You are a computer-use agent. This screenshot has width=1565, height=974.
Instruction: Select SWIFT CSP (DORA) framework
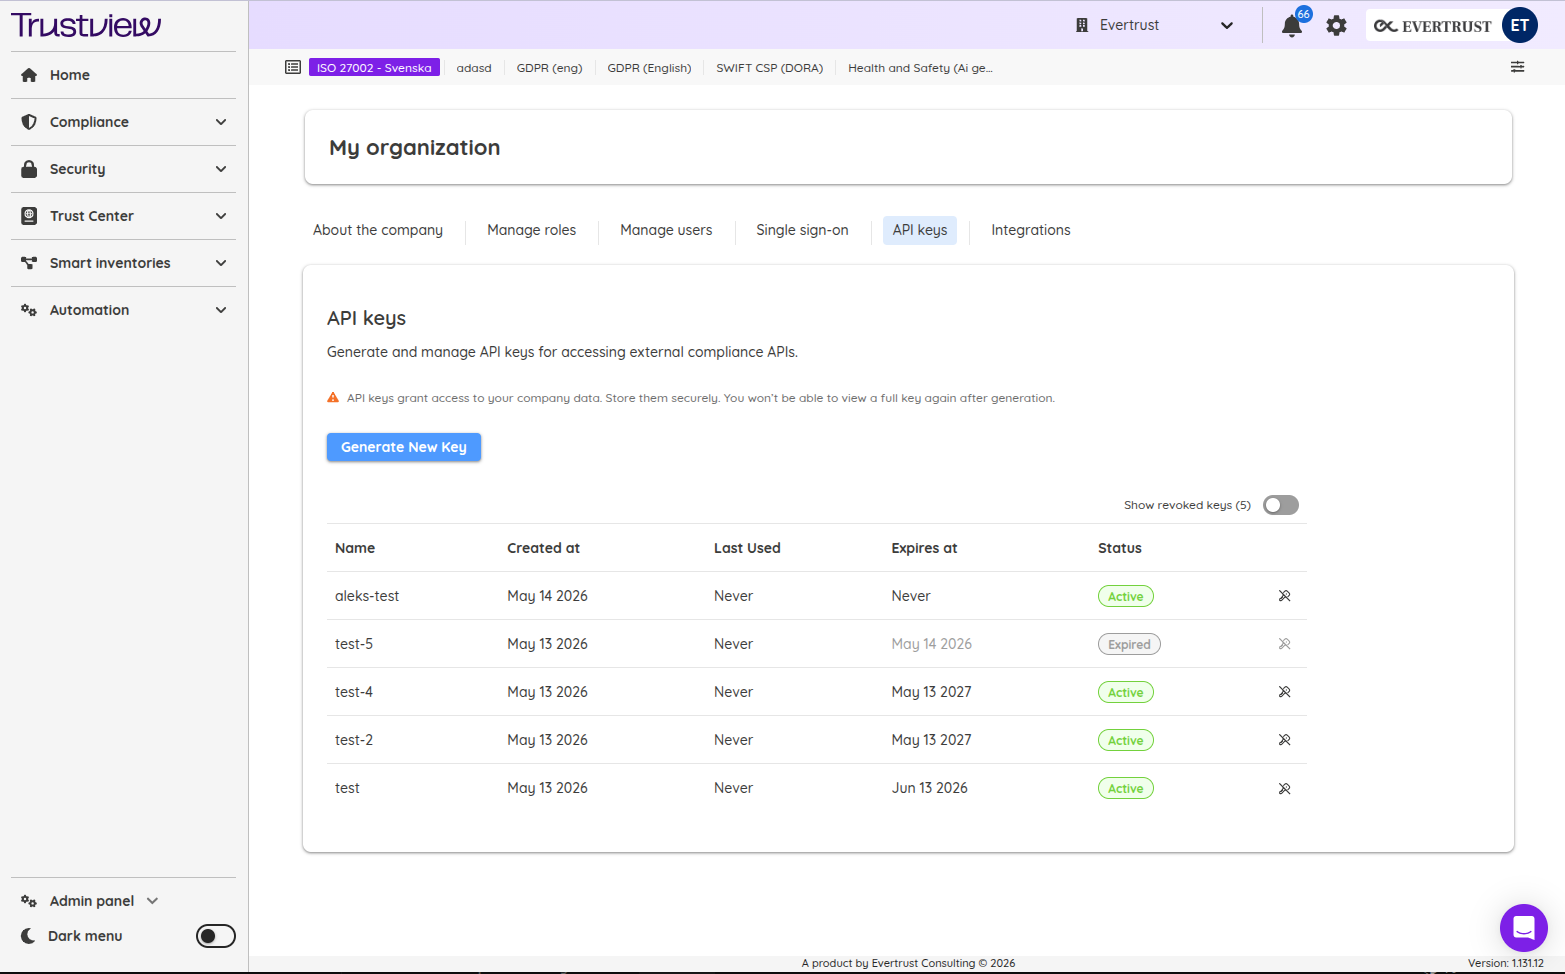click(x=769, y=68)
